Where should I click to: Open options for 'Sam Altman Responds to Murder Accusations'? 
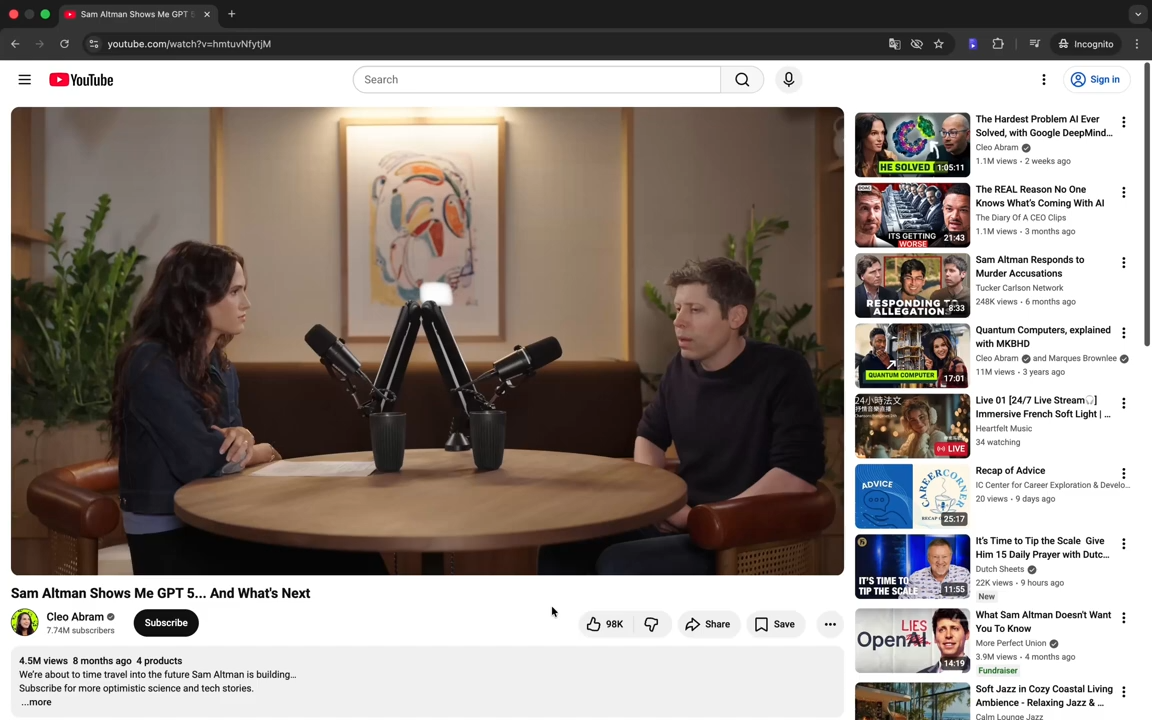(1123, 262)
